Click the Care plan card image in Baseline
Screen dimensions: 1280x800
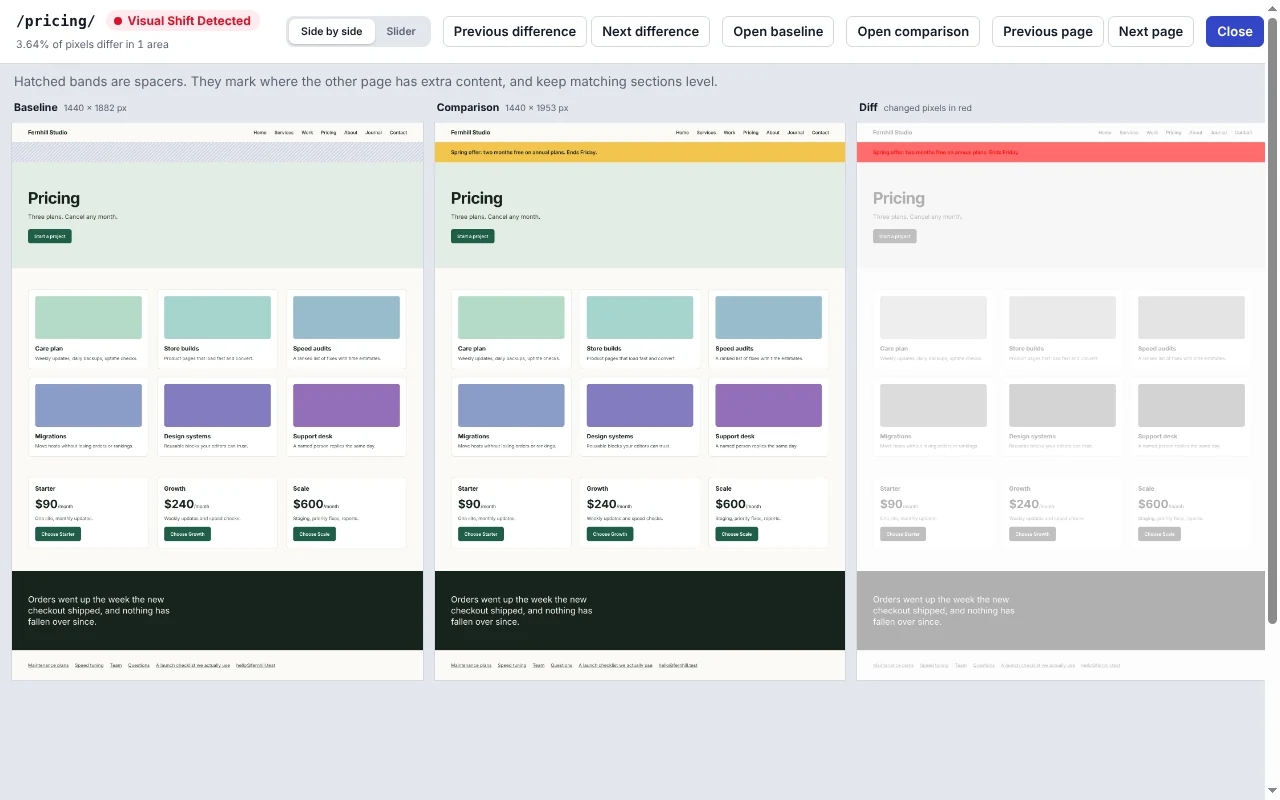88,317
